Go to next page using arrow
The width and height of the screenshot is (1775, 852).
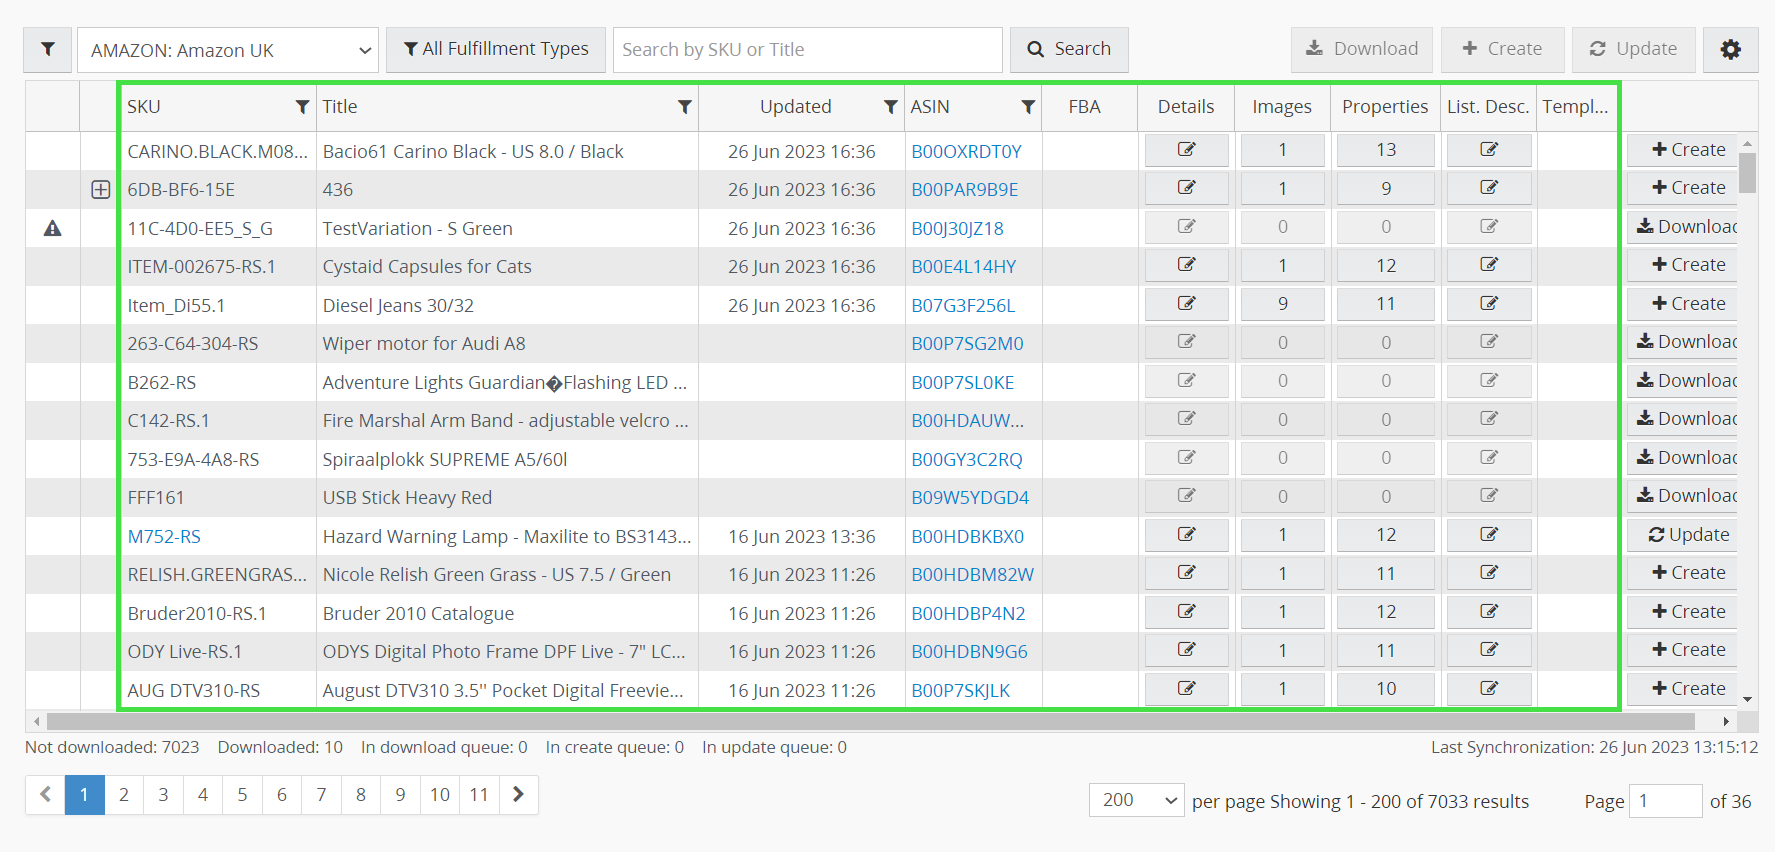pyautogui.click(x=518, y=795)
